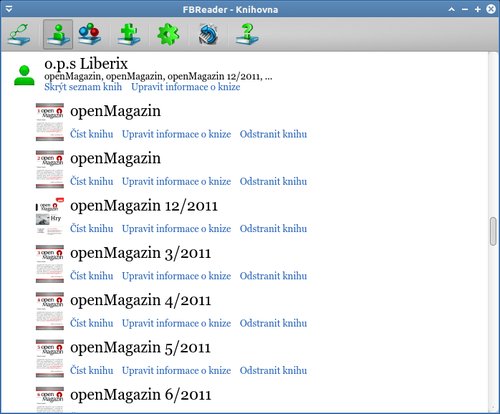Open the window menu arrow in title bar
The width and height of the screenshot is (500, 414).
pos(9,9)
